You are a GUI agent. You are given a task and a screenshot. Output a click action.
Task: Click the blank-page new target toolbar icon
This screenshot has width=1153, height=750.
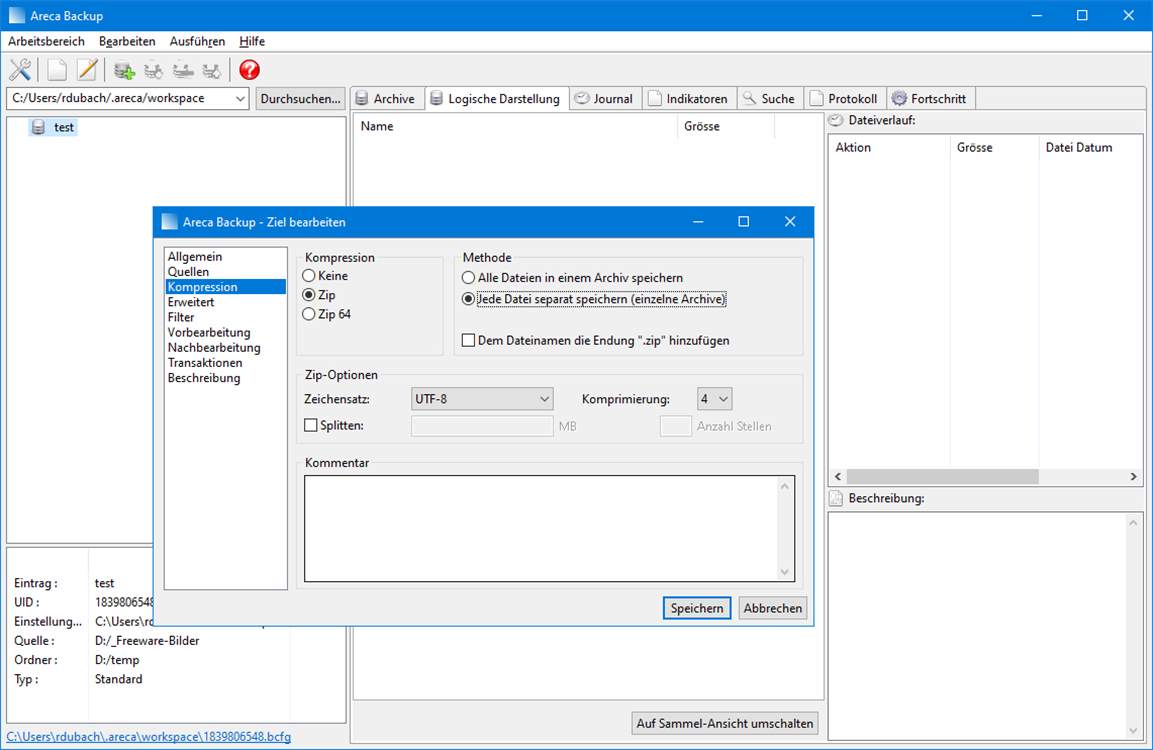(57, 70)
